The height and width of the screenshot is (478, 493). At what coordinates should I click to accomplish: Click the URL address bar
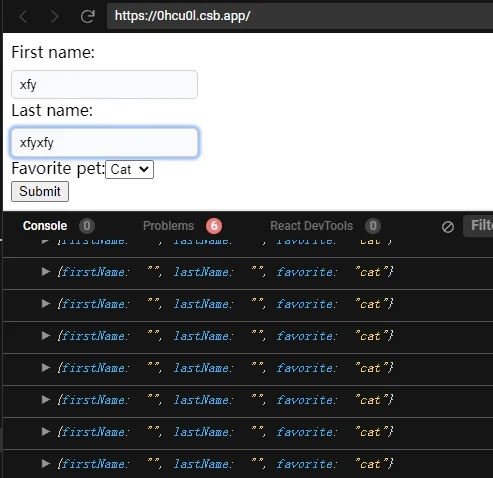coord(300,16)
